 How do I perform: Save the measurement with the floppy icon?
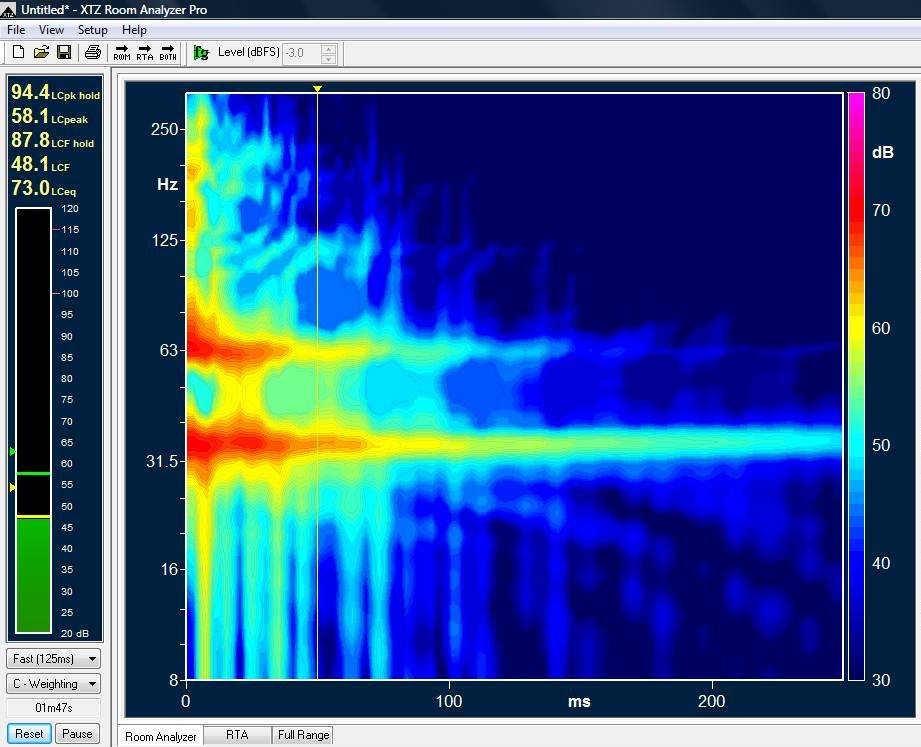point(64,53)
